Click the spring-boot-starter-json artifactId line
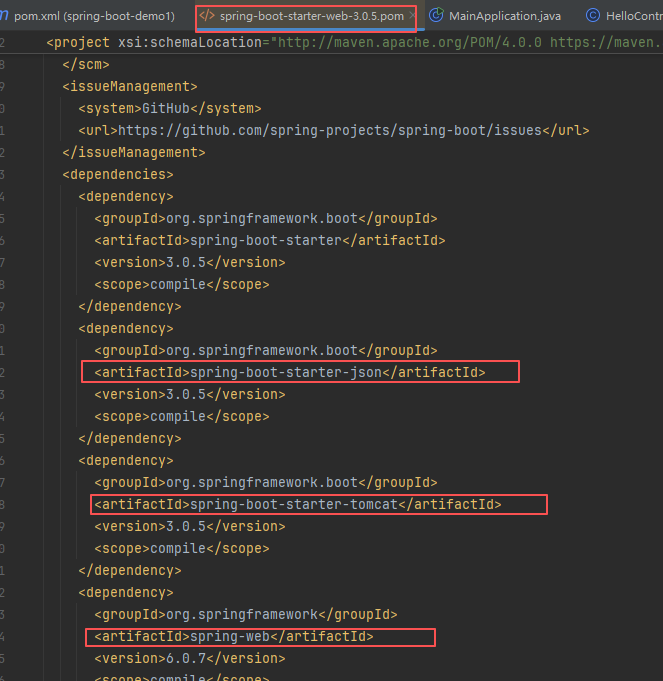Image resolution: width=663 pixels, height=681 pixels. [290, 372]
